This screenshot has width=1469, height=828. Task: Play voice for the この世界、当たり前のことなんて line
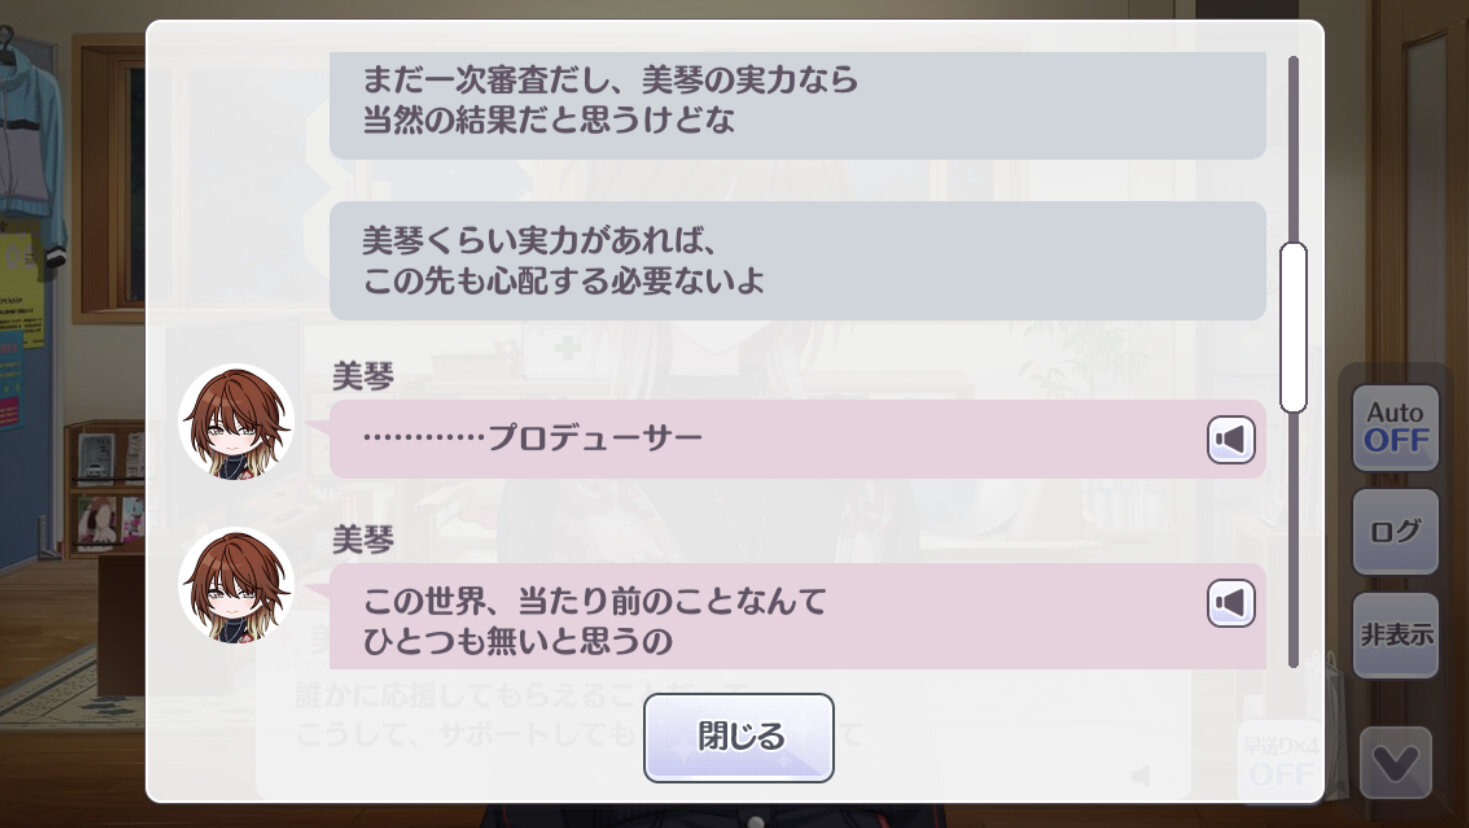pyautogui.click(x=1231, y=603)
